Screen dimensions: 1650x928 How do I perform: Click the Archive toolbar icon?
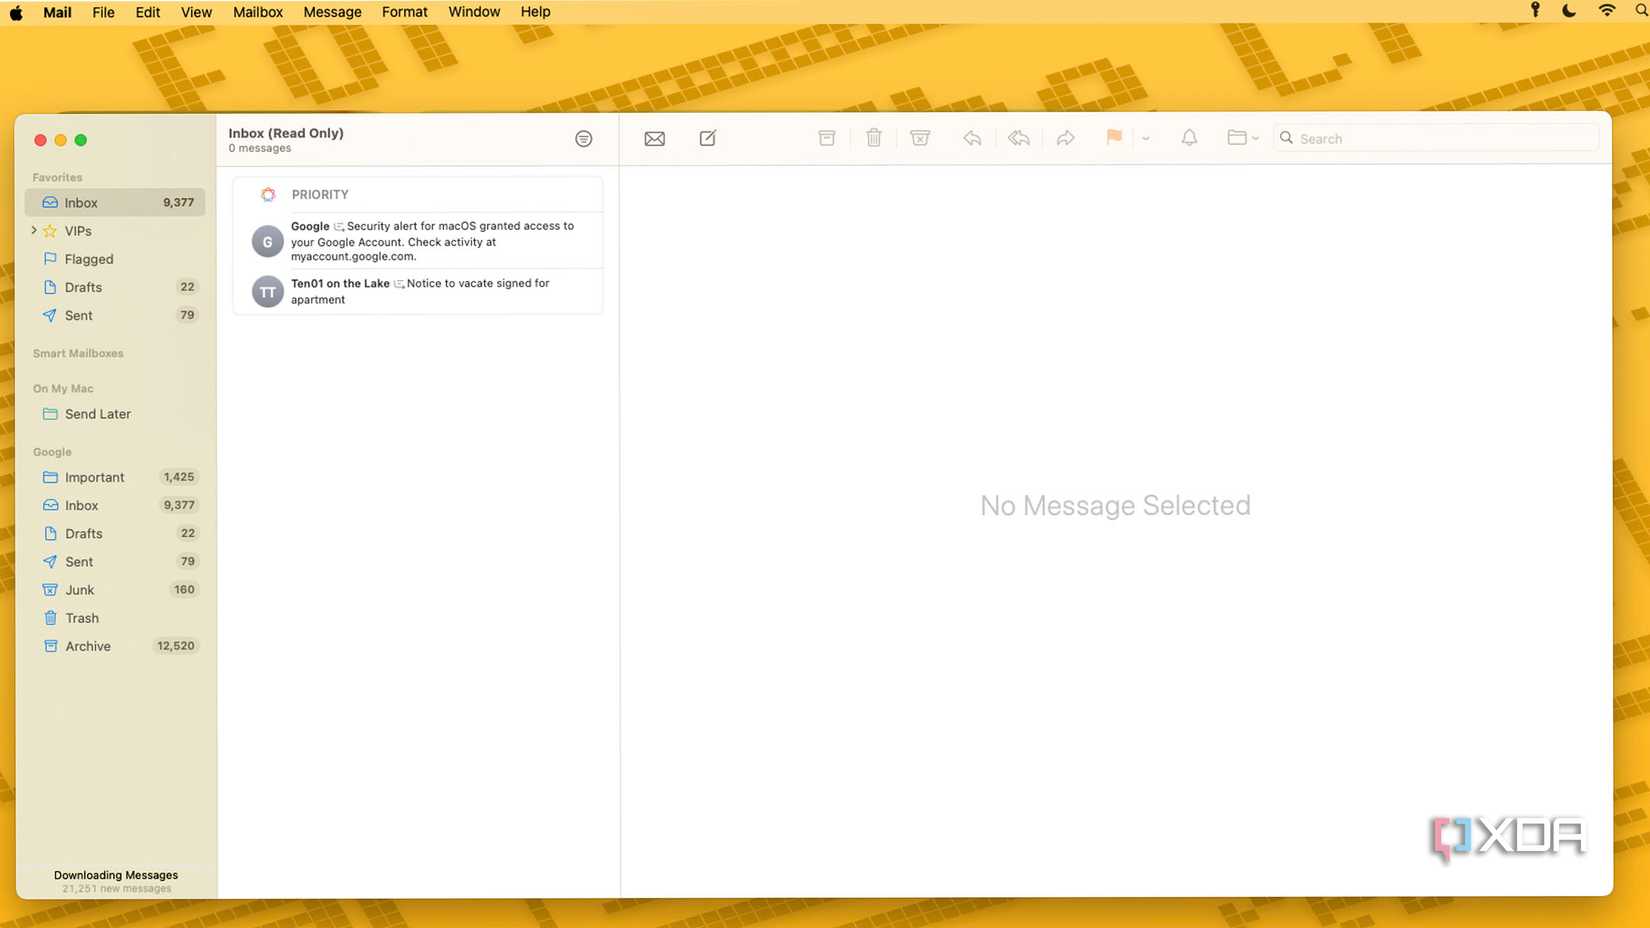pyautogui.click(x=827, y=138)
